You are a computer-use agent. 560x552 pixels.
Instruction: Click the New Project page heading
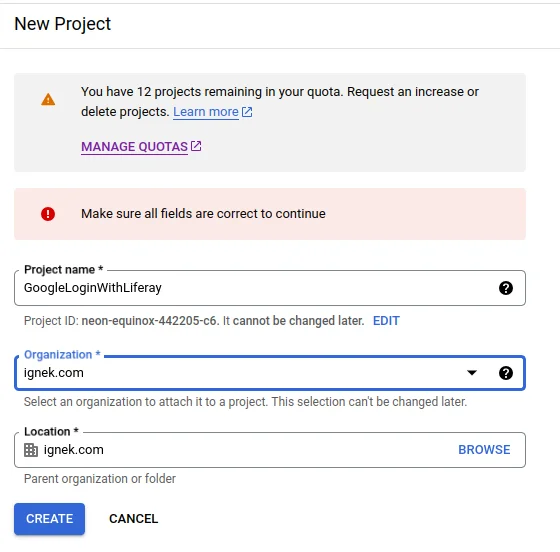[x=62, y=24]
